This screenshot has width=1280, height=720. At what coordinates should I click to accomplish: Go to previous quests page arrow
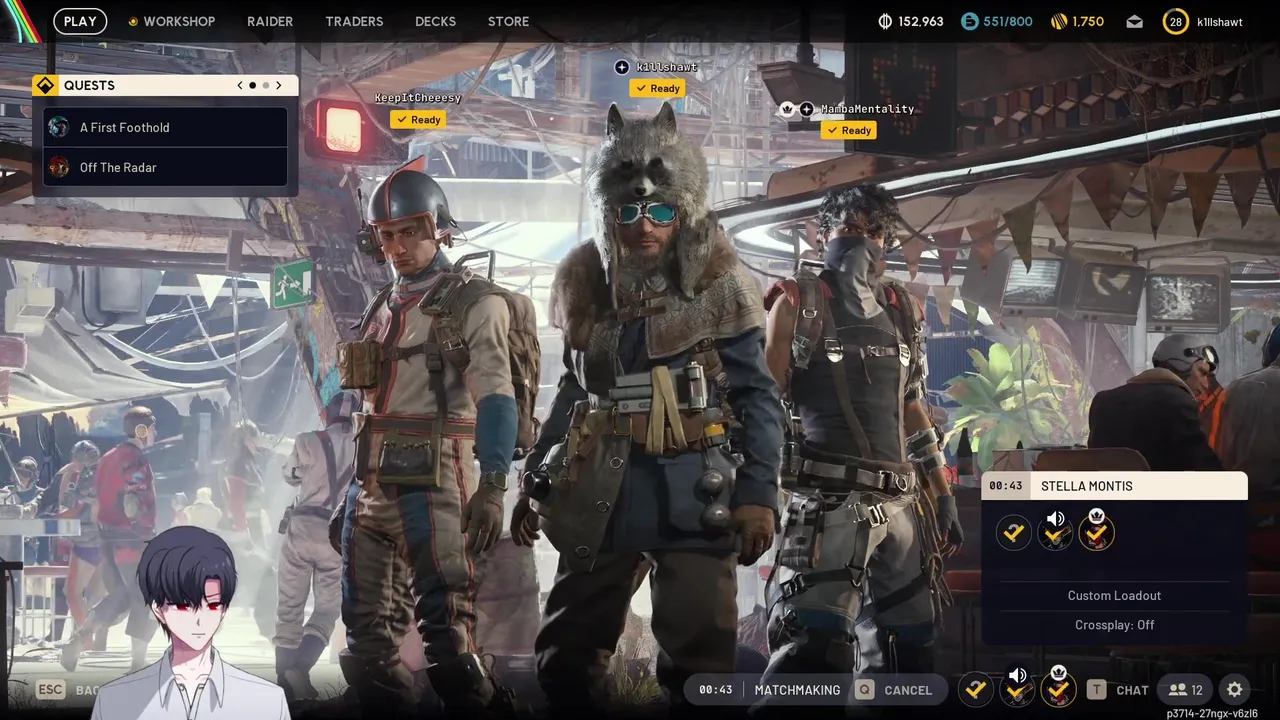click(x=240, y=85)
